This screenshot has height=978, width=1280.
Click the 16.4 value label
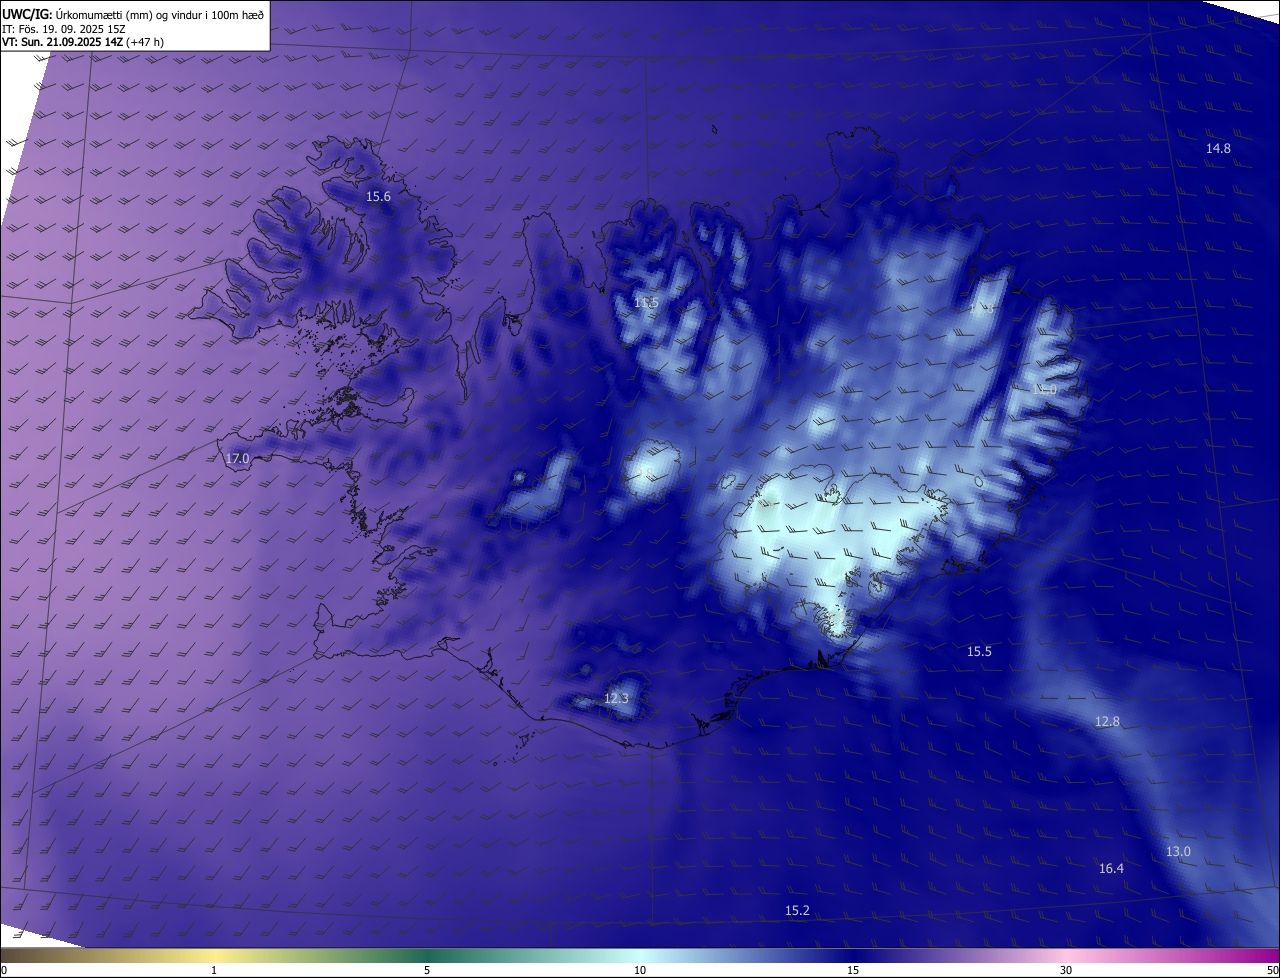click(1111, 868)
